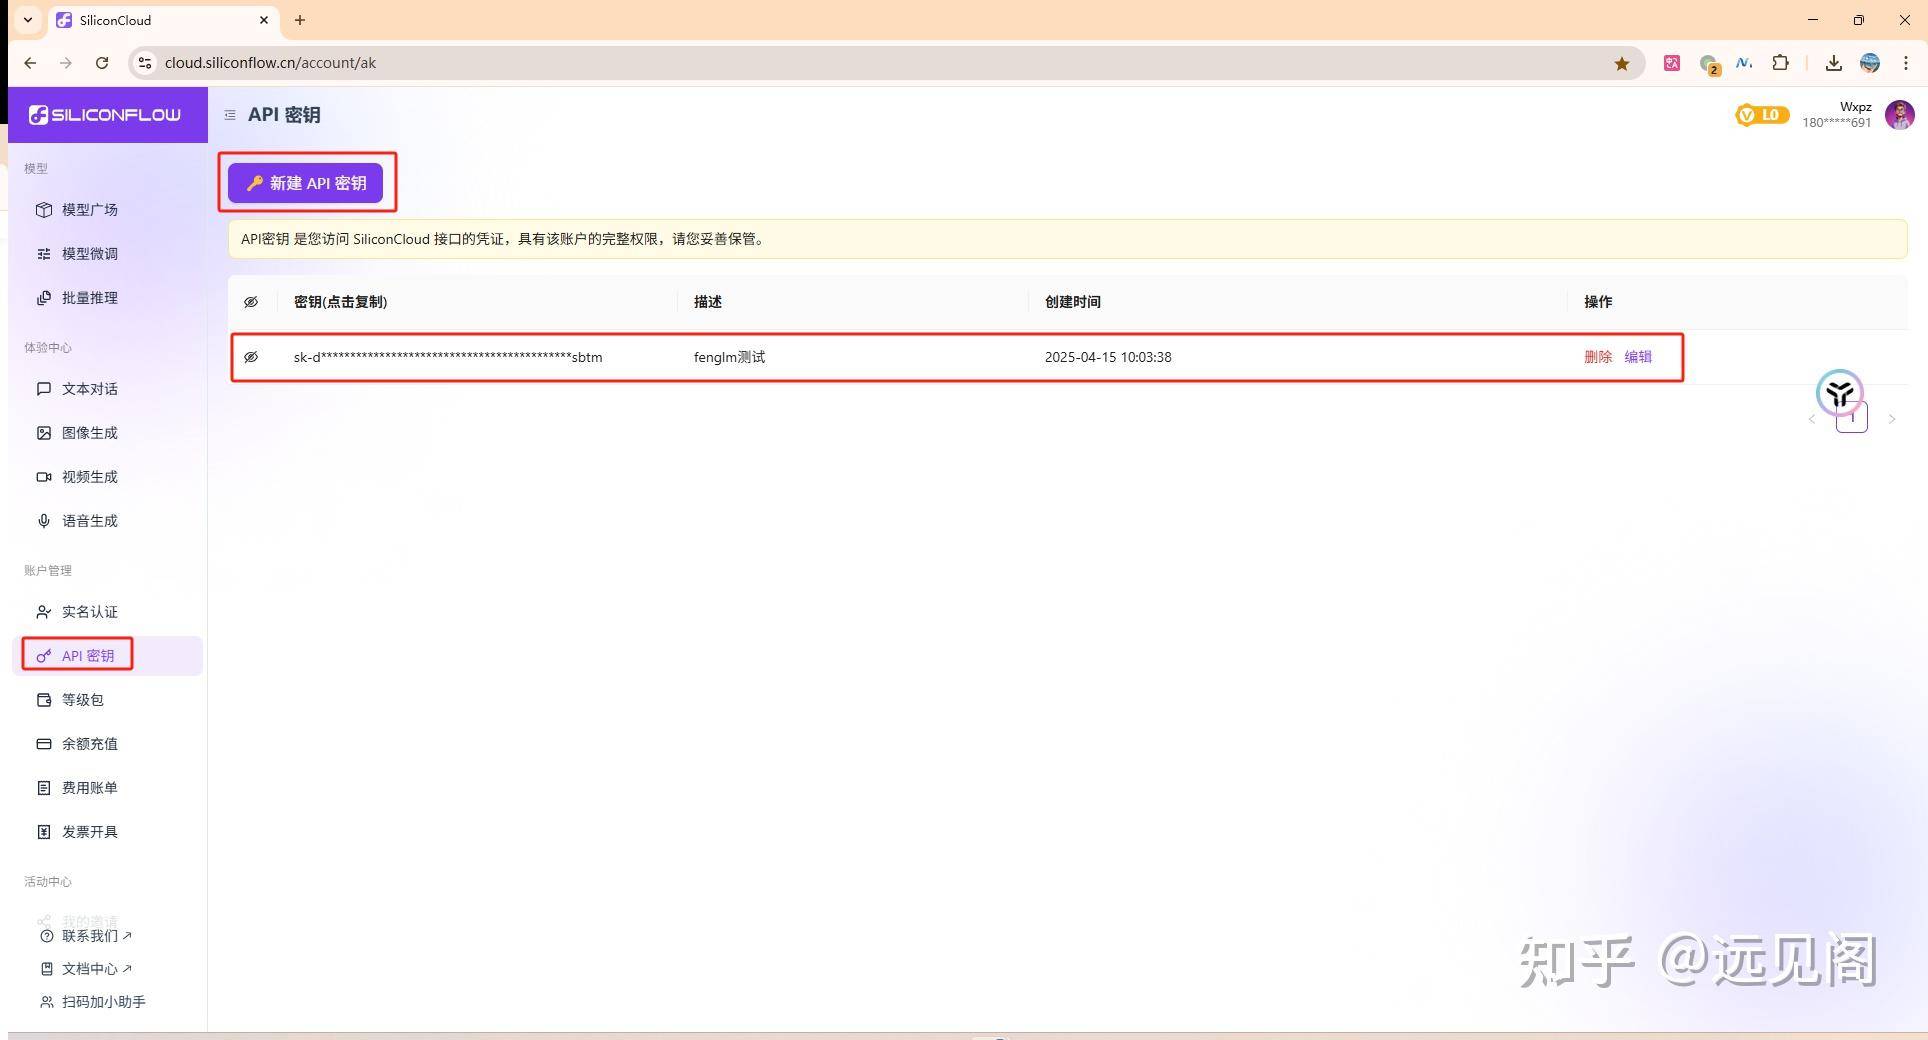
Task: Click the 描述 column header
Action: [708, 302]
